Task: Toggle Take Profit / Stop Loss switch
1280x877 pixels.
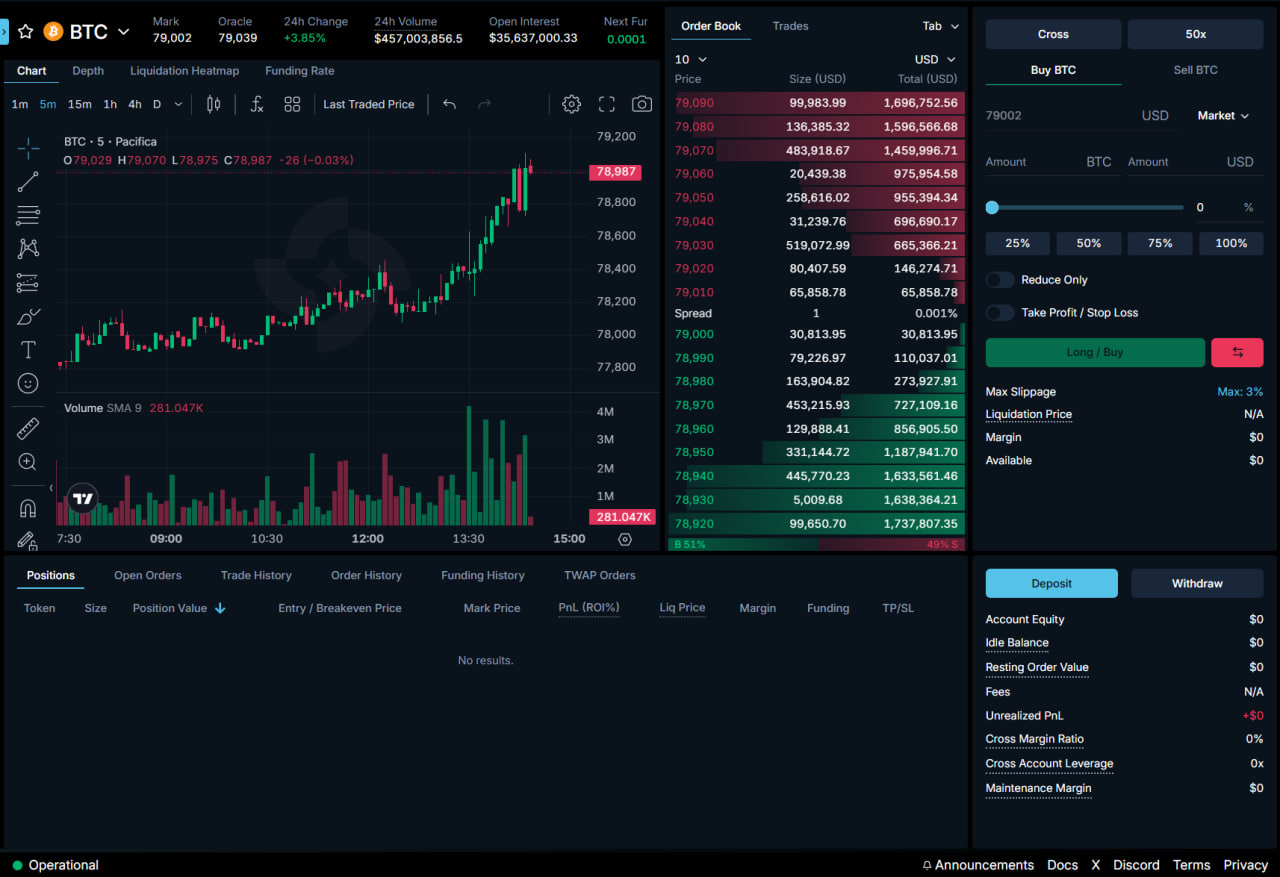Action: [1000, 313]
